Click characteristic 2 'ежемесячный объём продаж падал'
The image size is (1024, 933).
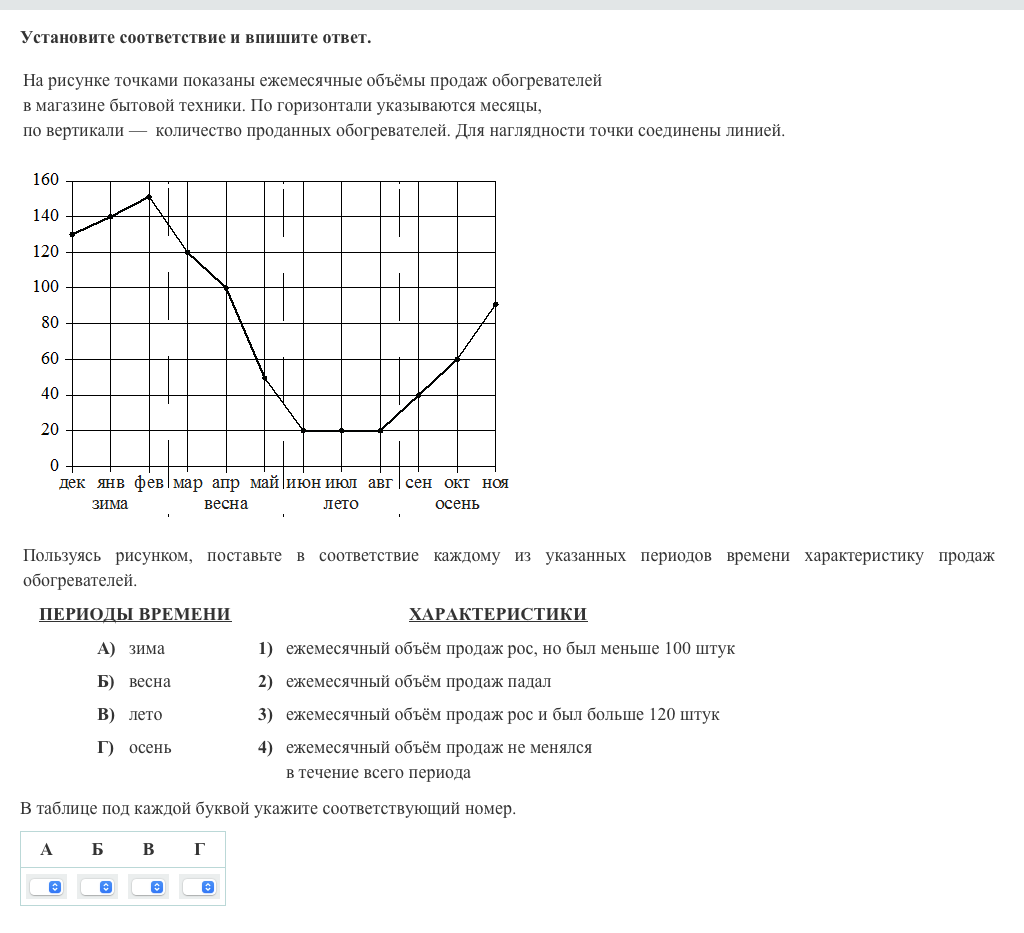(x=418, y=682)
